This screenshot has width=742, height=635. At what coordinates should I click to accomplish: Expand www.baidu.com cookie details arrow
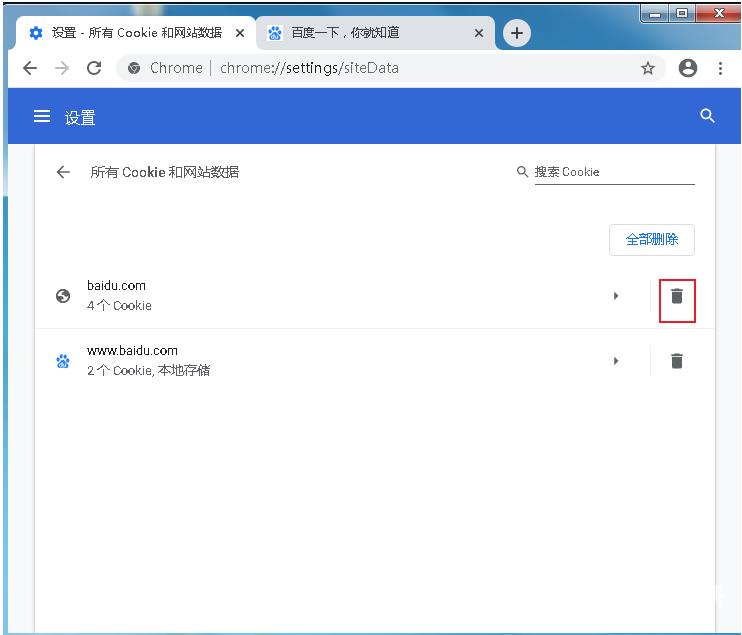[616, 361]
